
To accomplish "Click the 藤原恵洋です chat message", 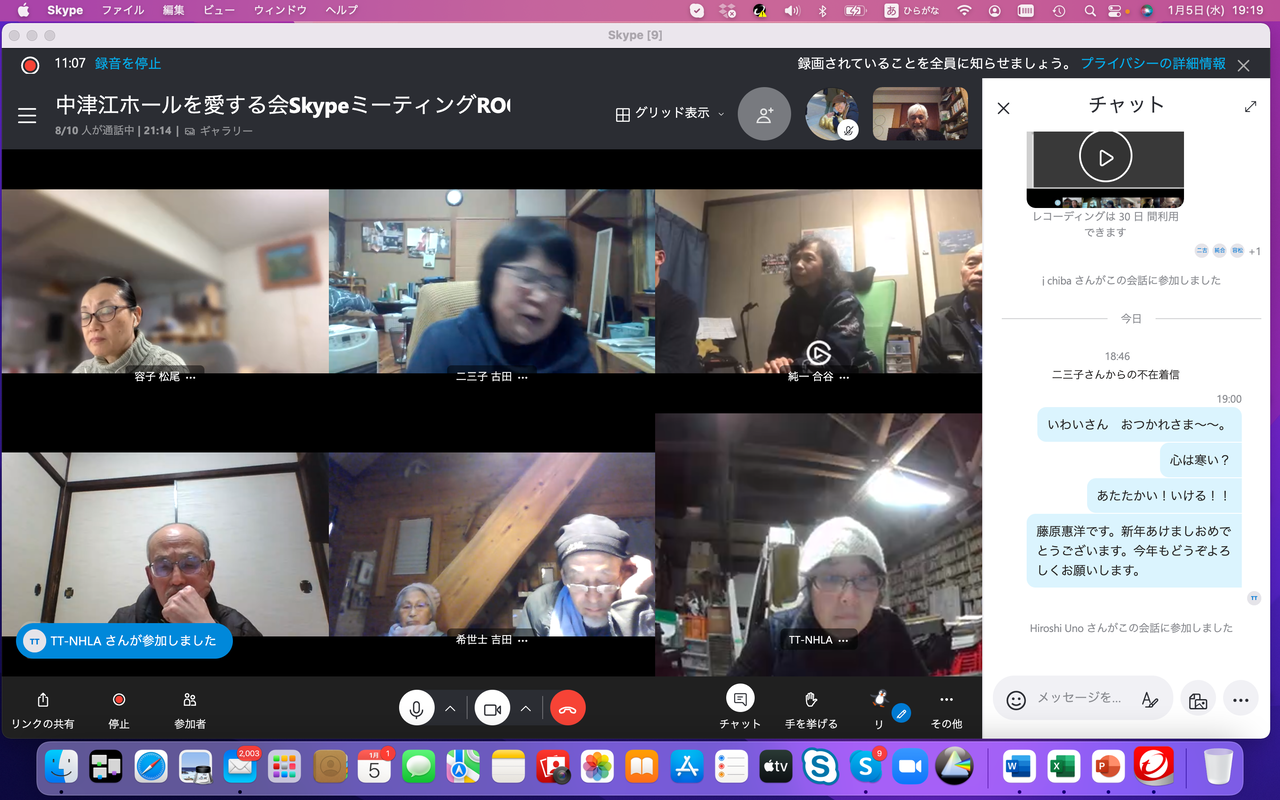I will click(1134, 551).
